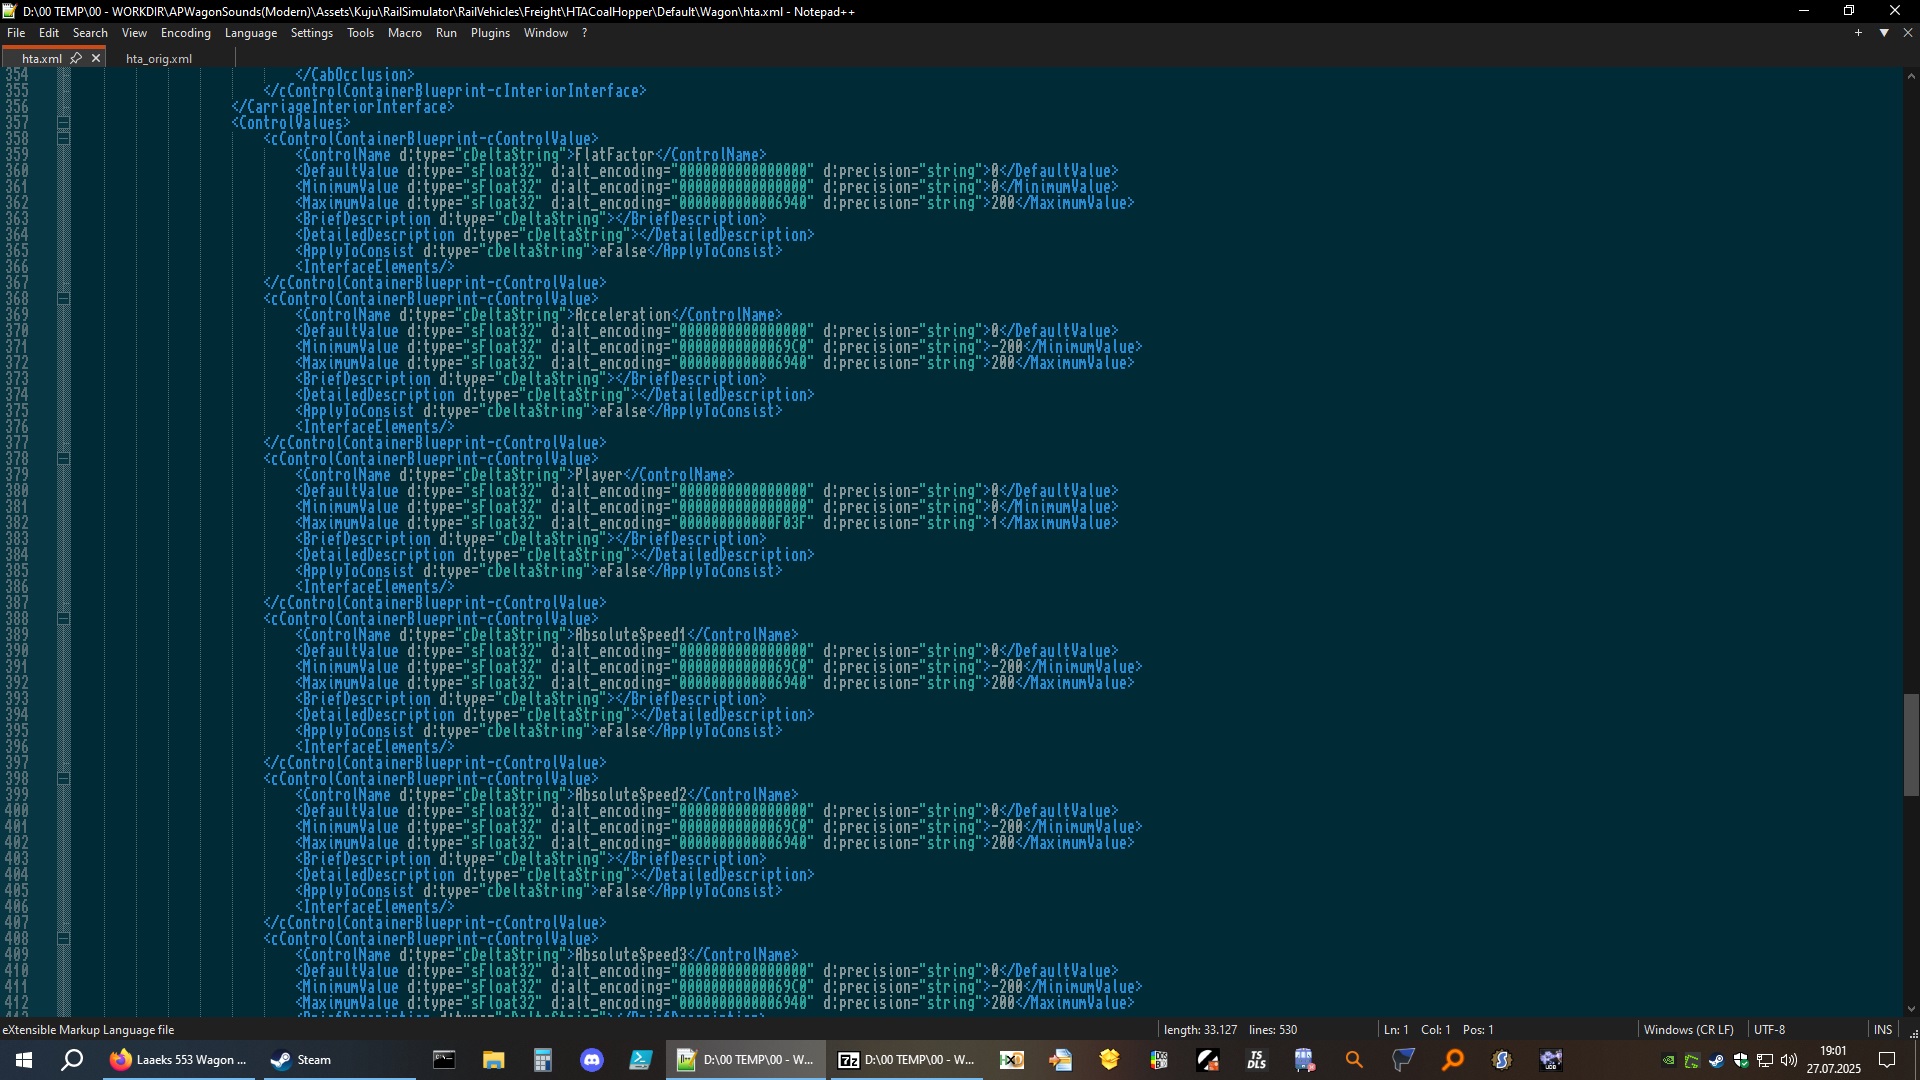Open the Calculator taskbar icon
1920x1080 pixels.
[x=543, y=1061]
